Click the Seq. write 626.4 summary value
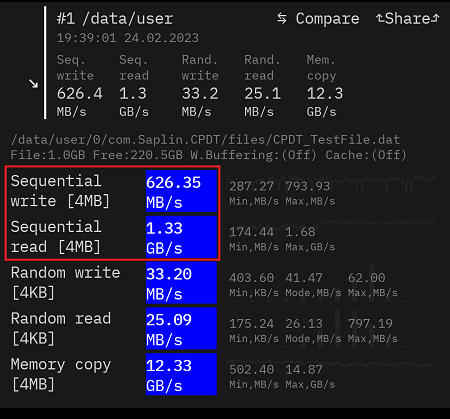Screen dimensions: 450x419 (80, 93)
